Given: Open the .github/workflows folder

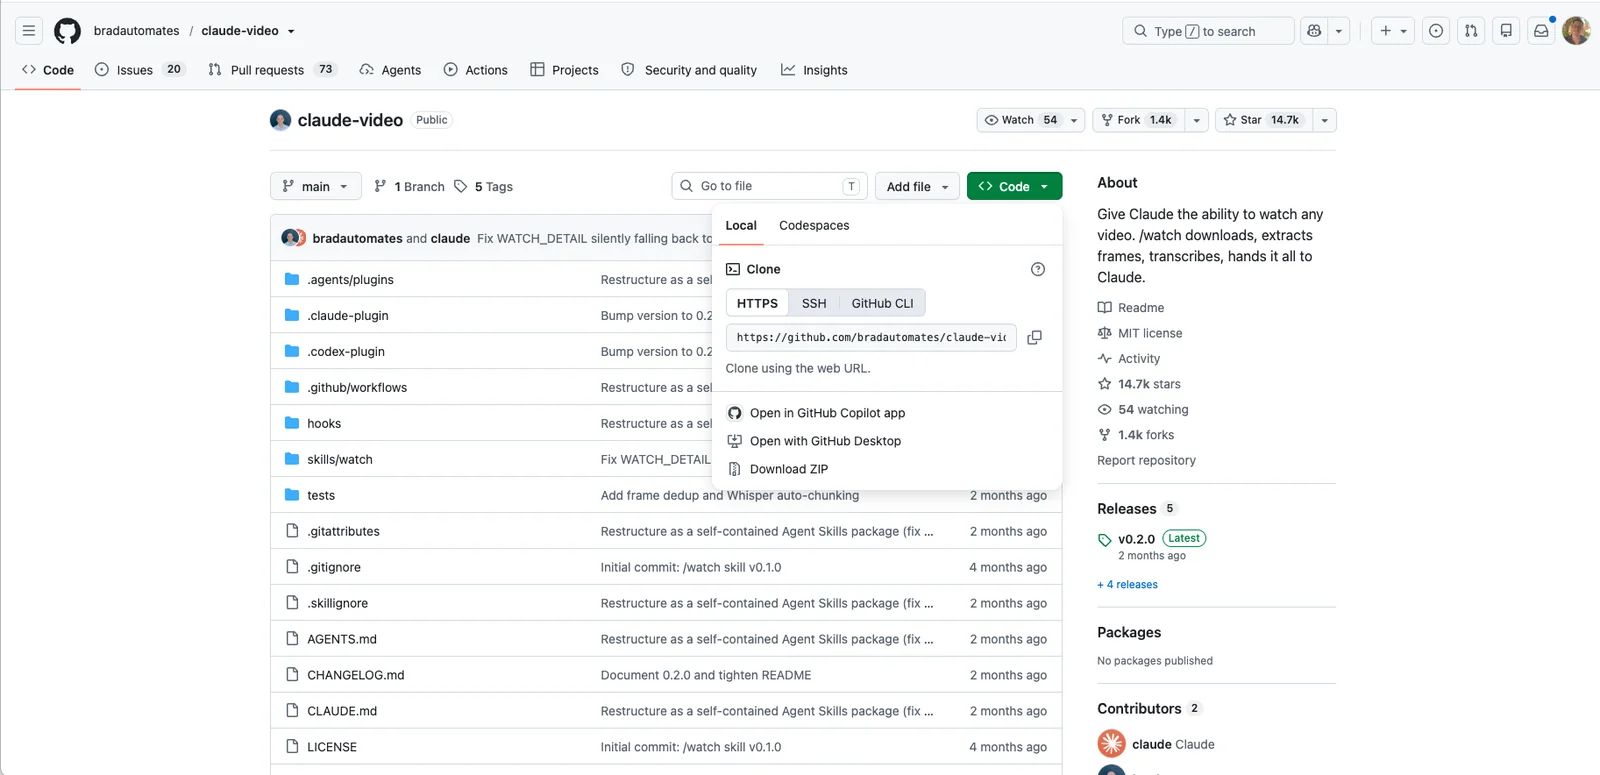Looking at the screenshot, I should click(357, 388).
